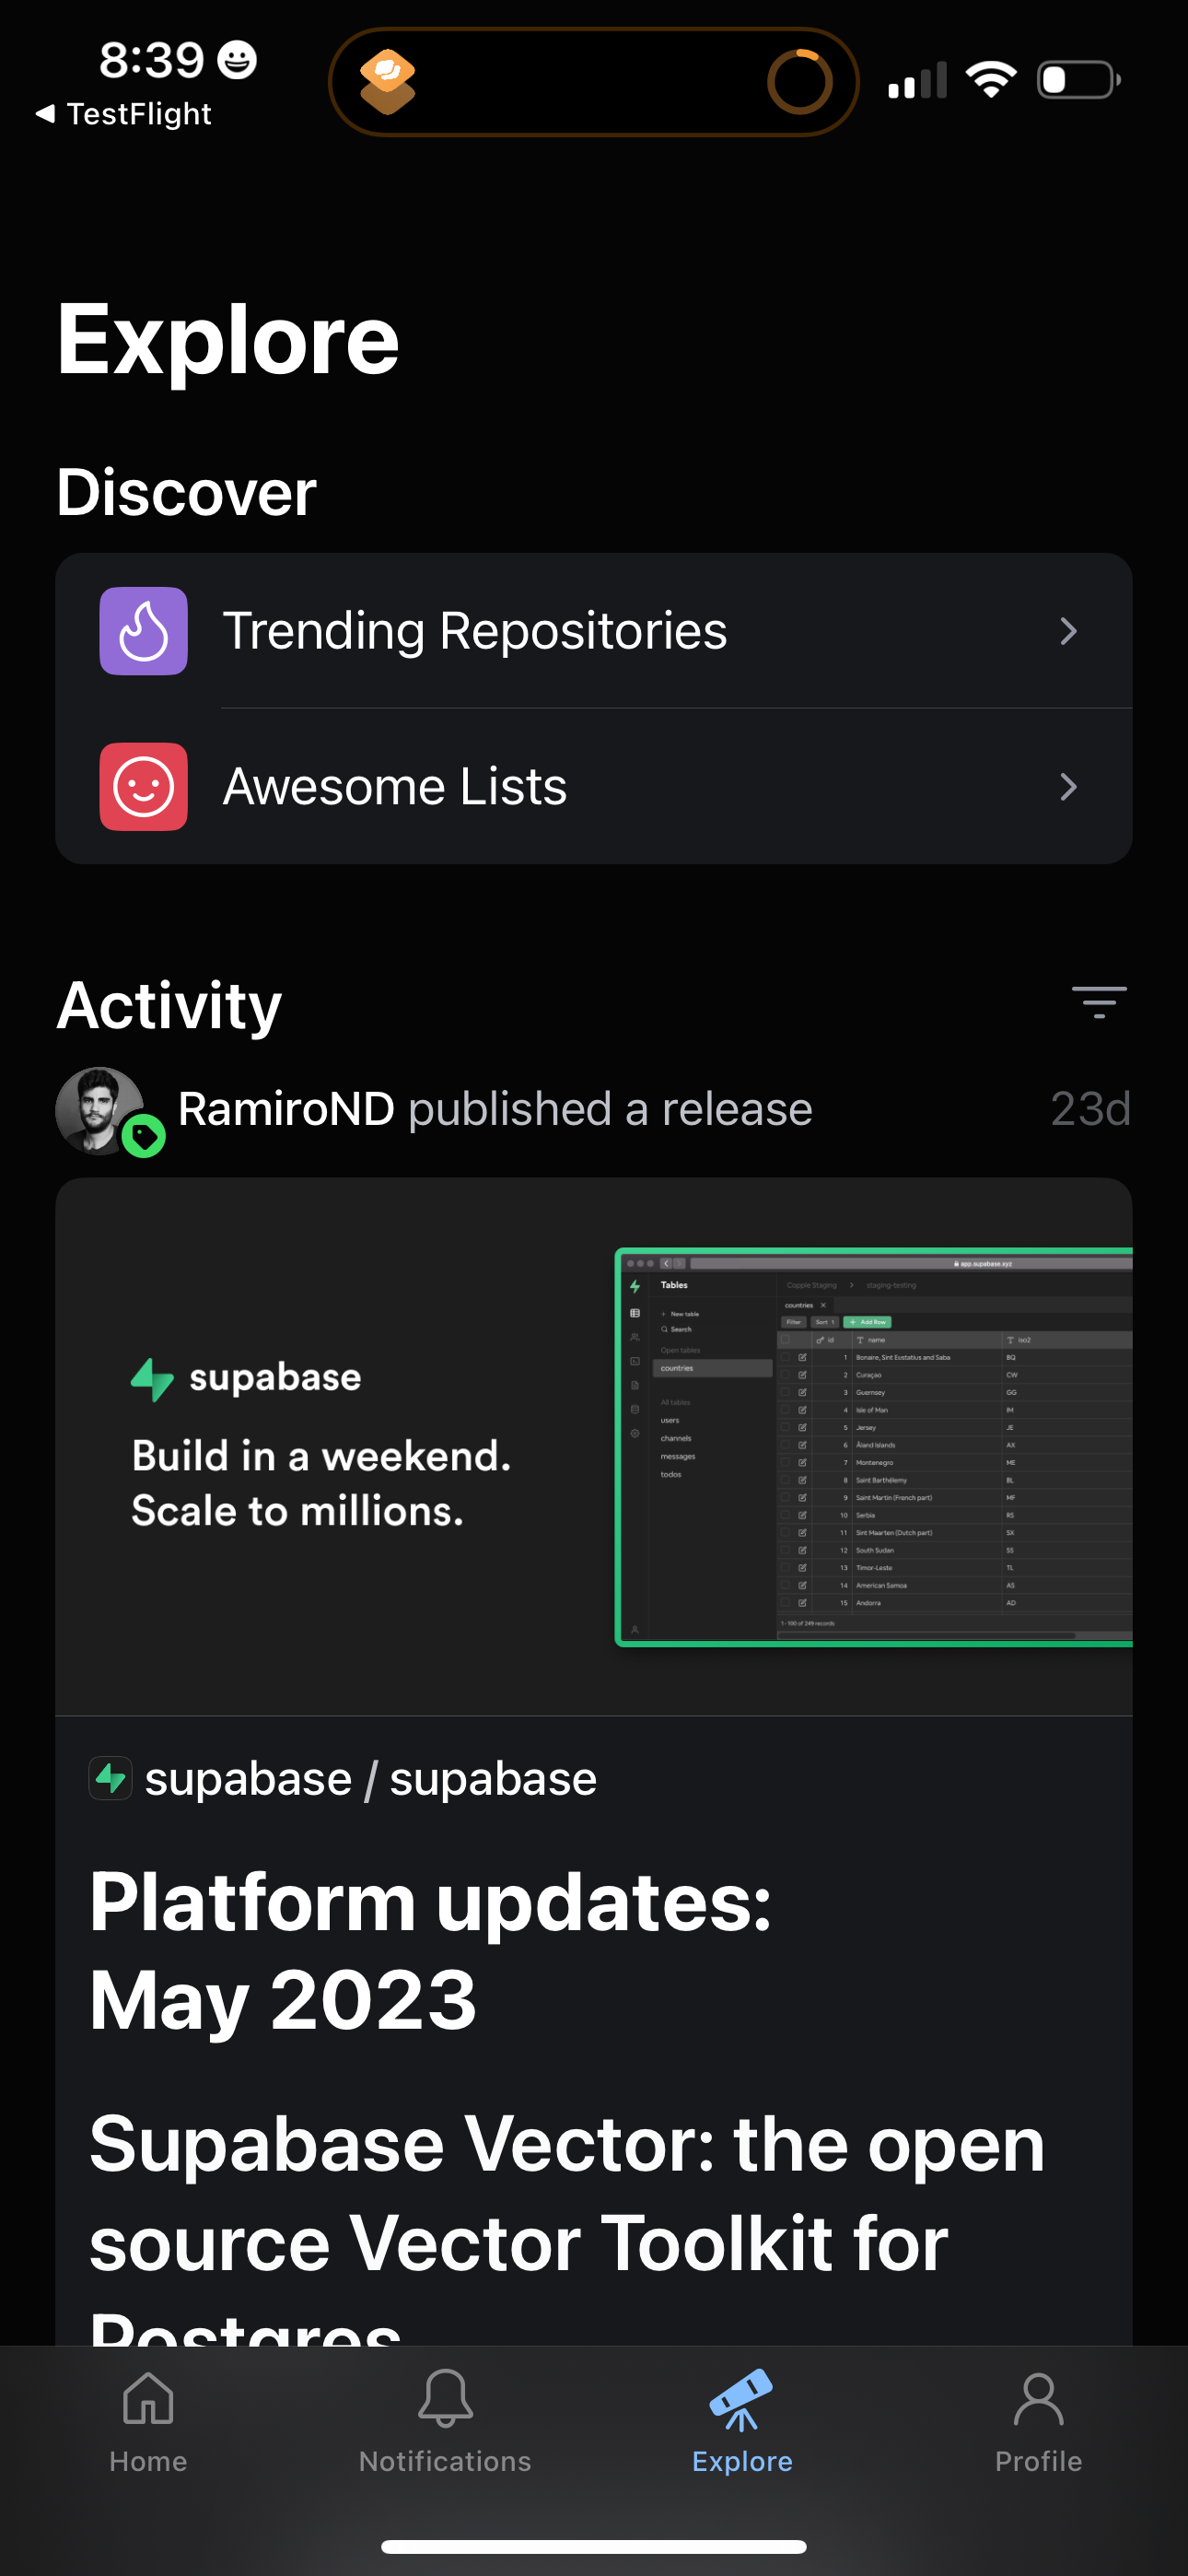The width and height of the screenshot is (1188, 2576).
Task: Tap the 'published a release' text
Action: pyautogui.click(x=610, y=1109)
